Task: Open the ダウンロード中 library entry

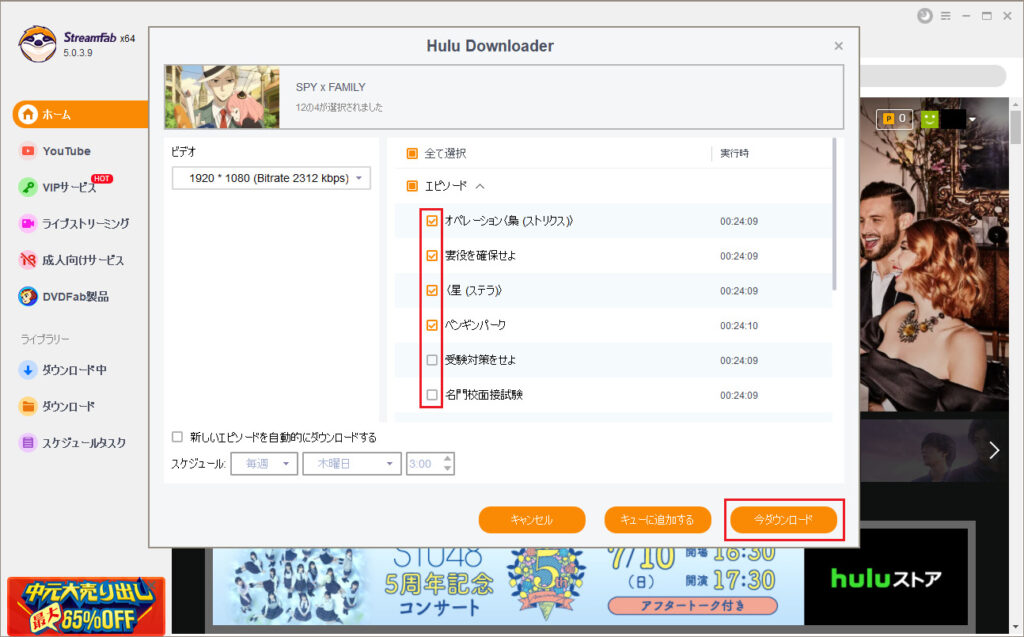Action: tap(74, 370)
